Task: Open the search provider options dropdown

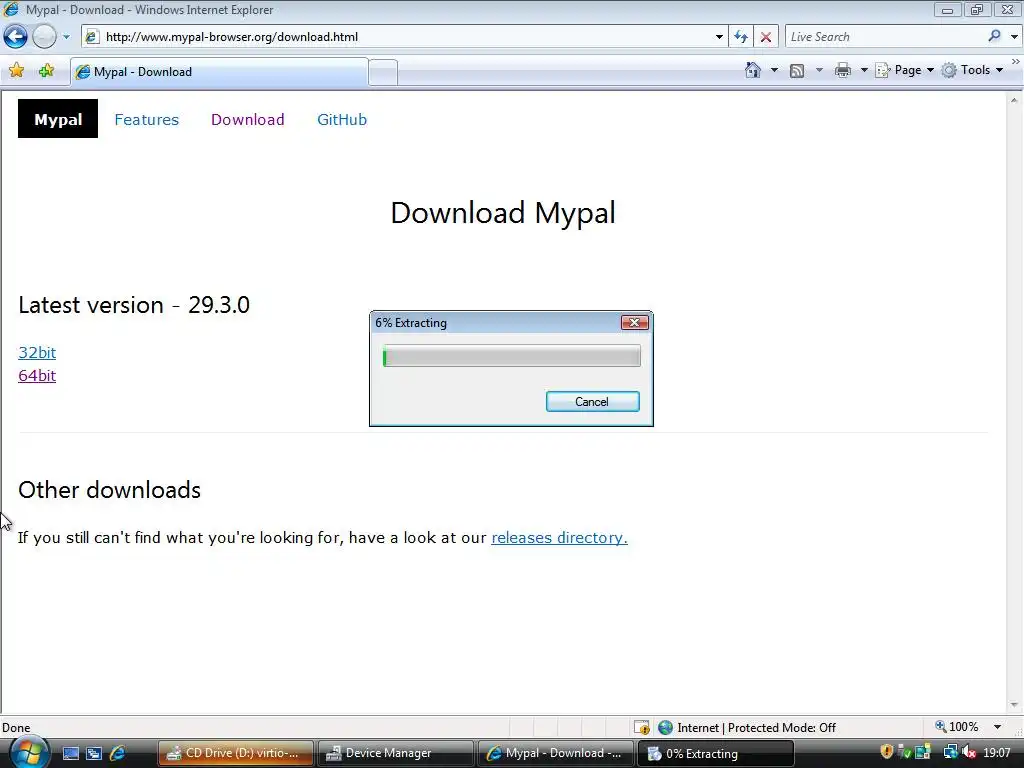Action: 1014,37
